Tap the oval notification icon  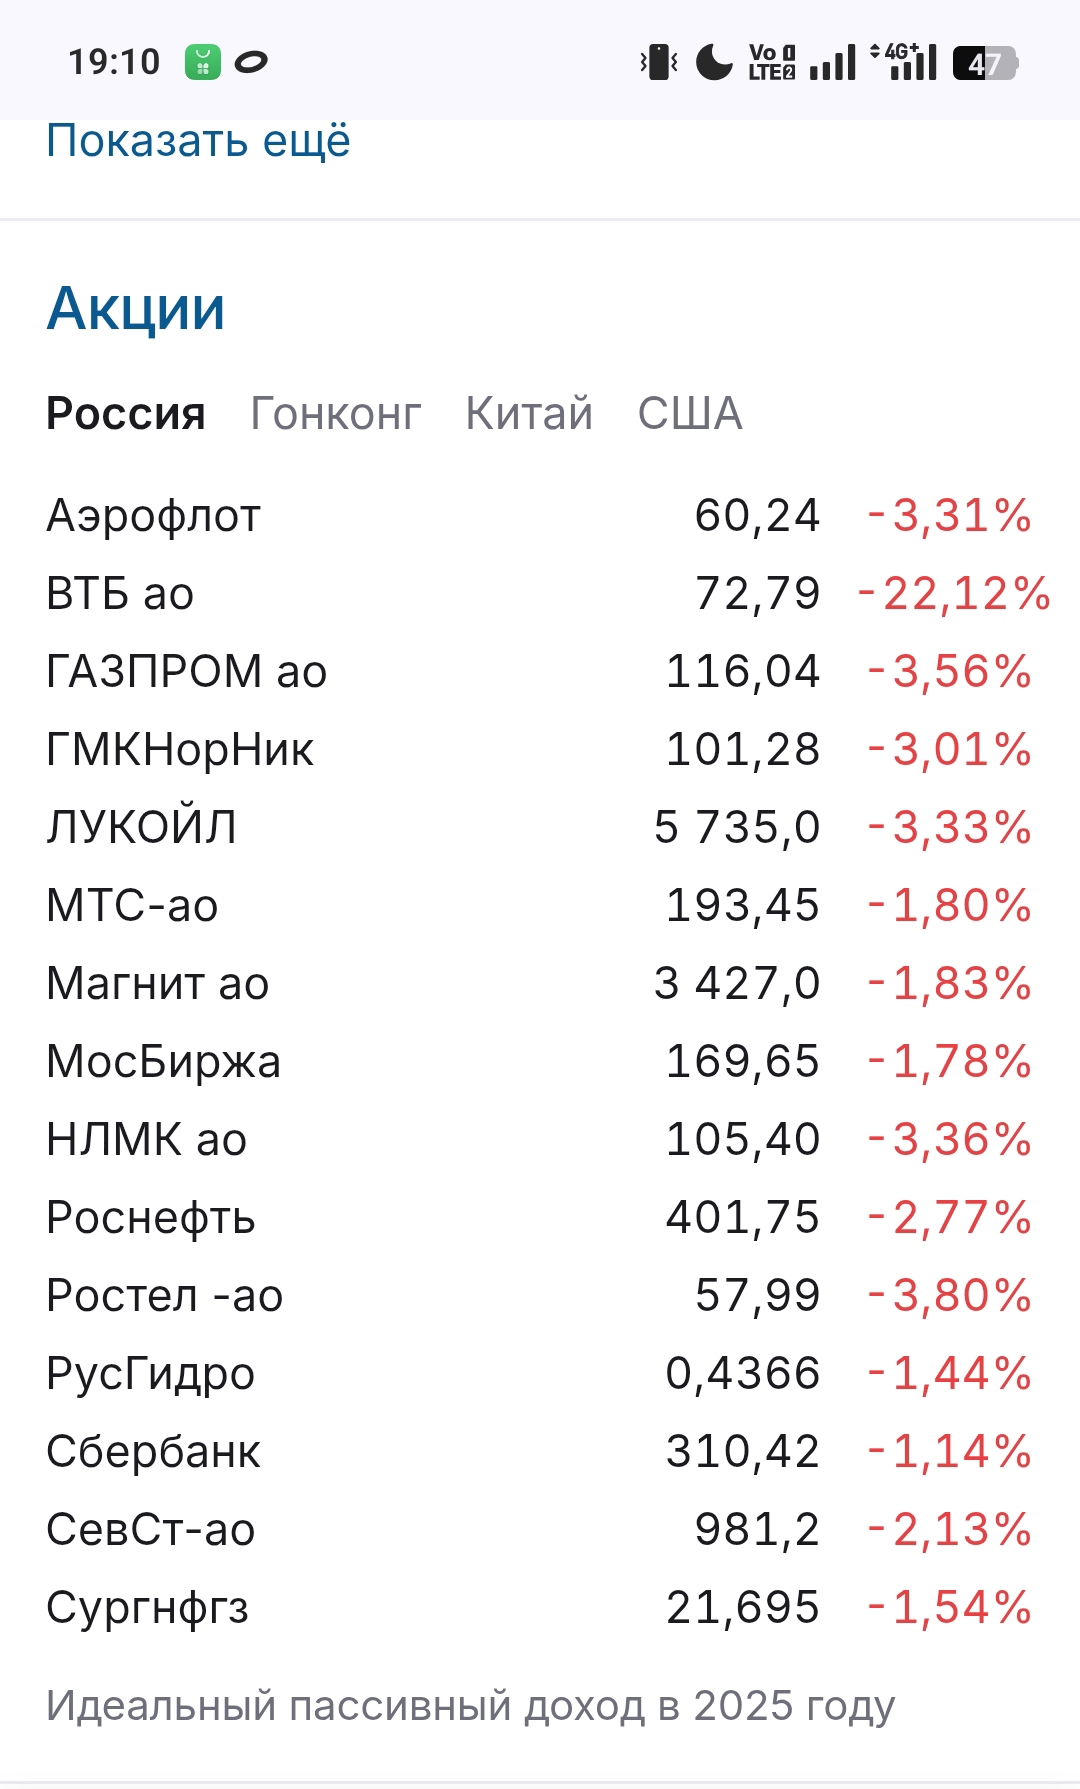[251, 62]
